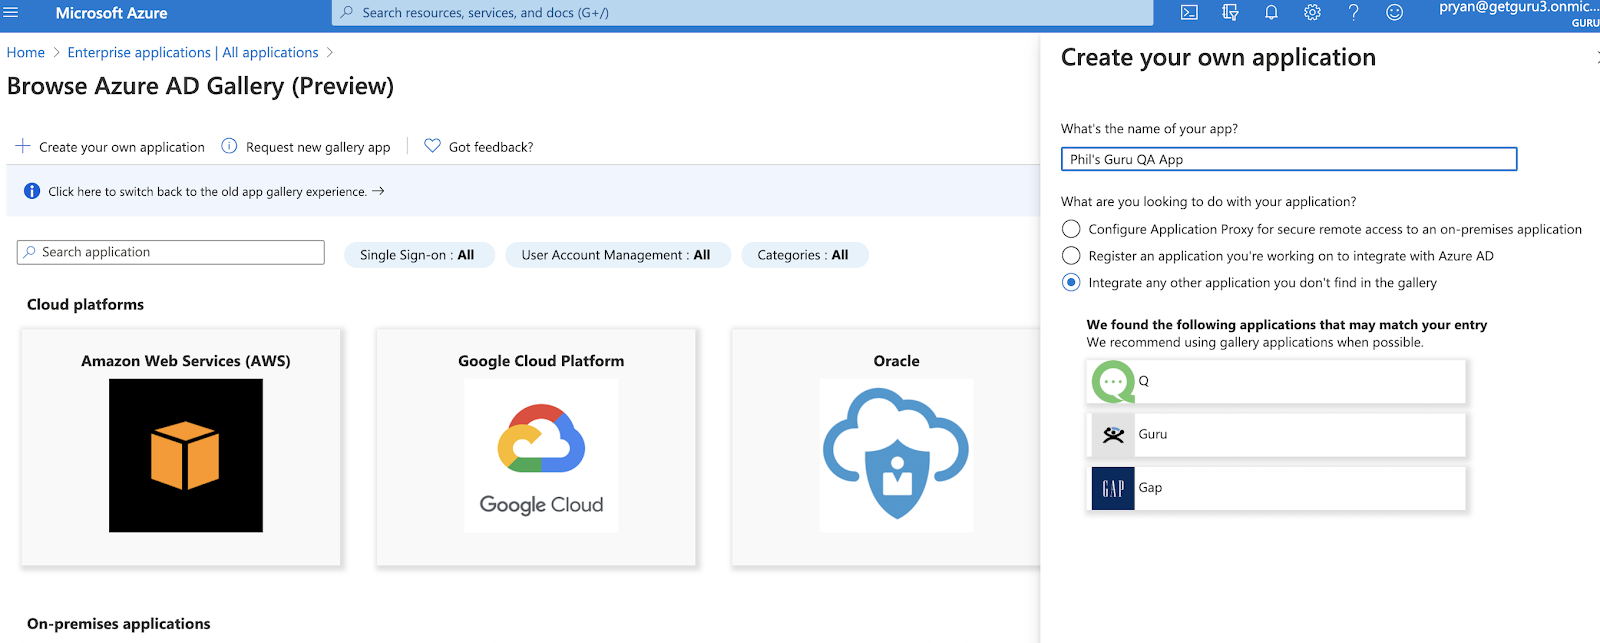Open the Oracle card title
The height and width of the screenshot is (643, 1600).
(x=896, y=361)
